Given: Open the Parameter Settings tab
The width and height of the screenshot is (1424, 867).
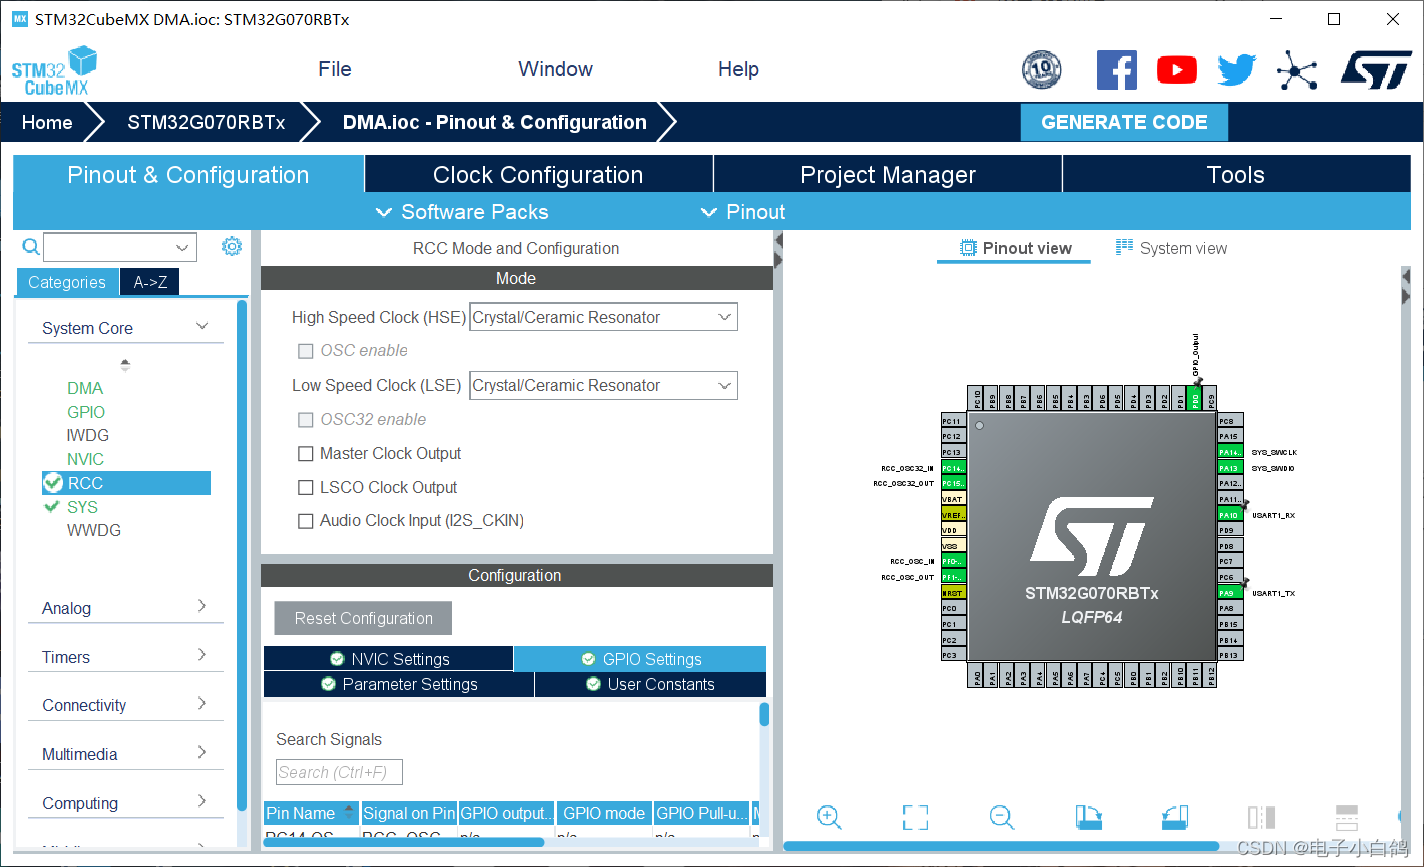Looking at the screenshot, I should click(x=399, y=684).
